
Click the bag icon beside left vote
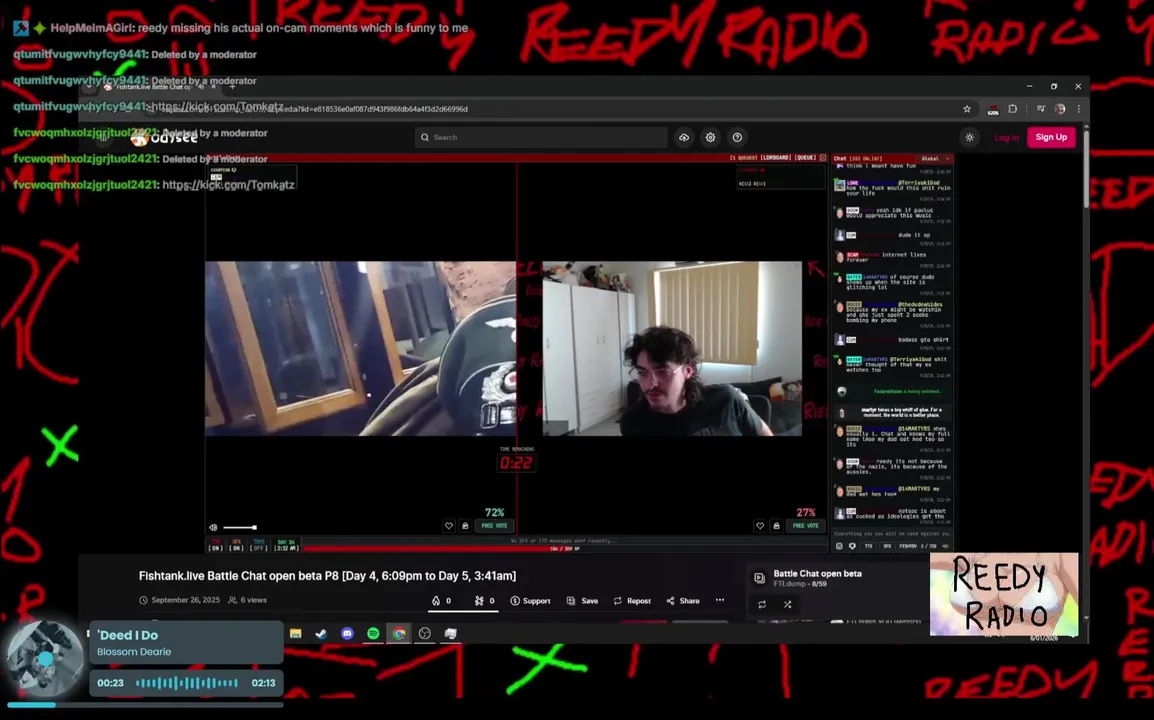click(x=465, y=526)
